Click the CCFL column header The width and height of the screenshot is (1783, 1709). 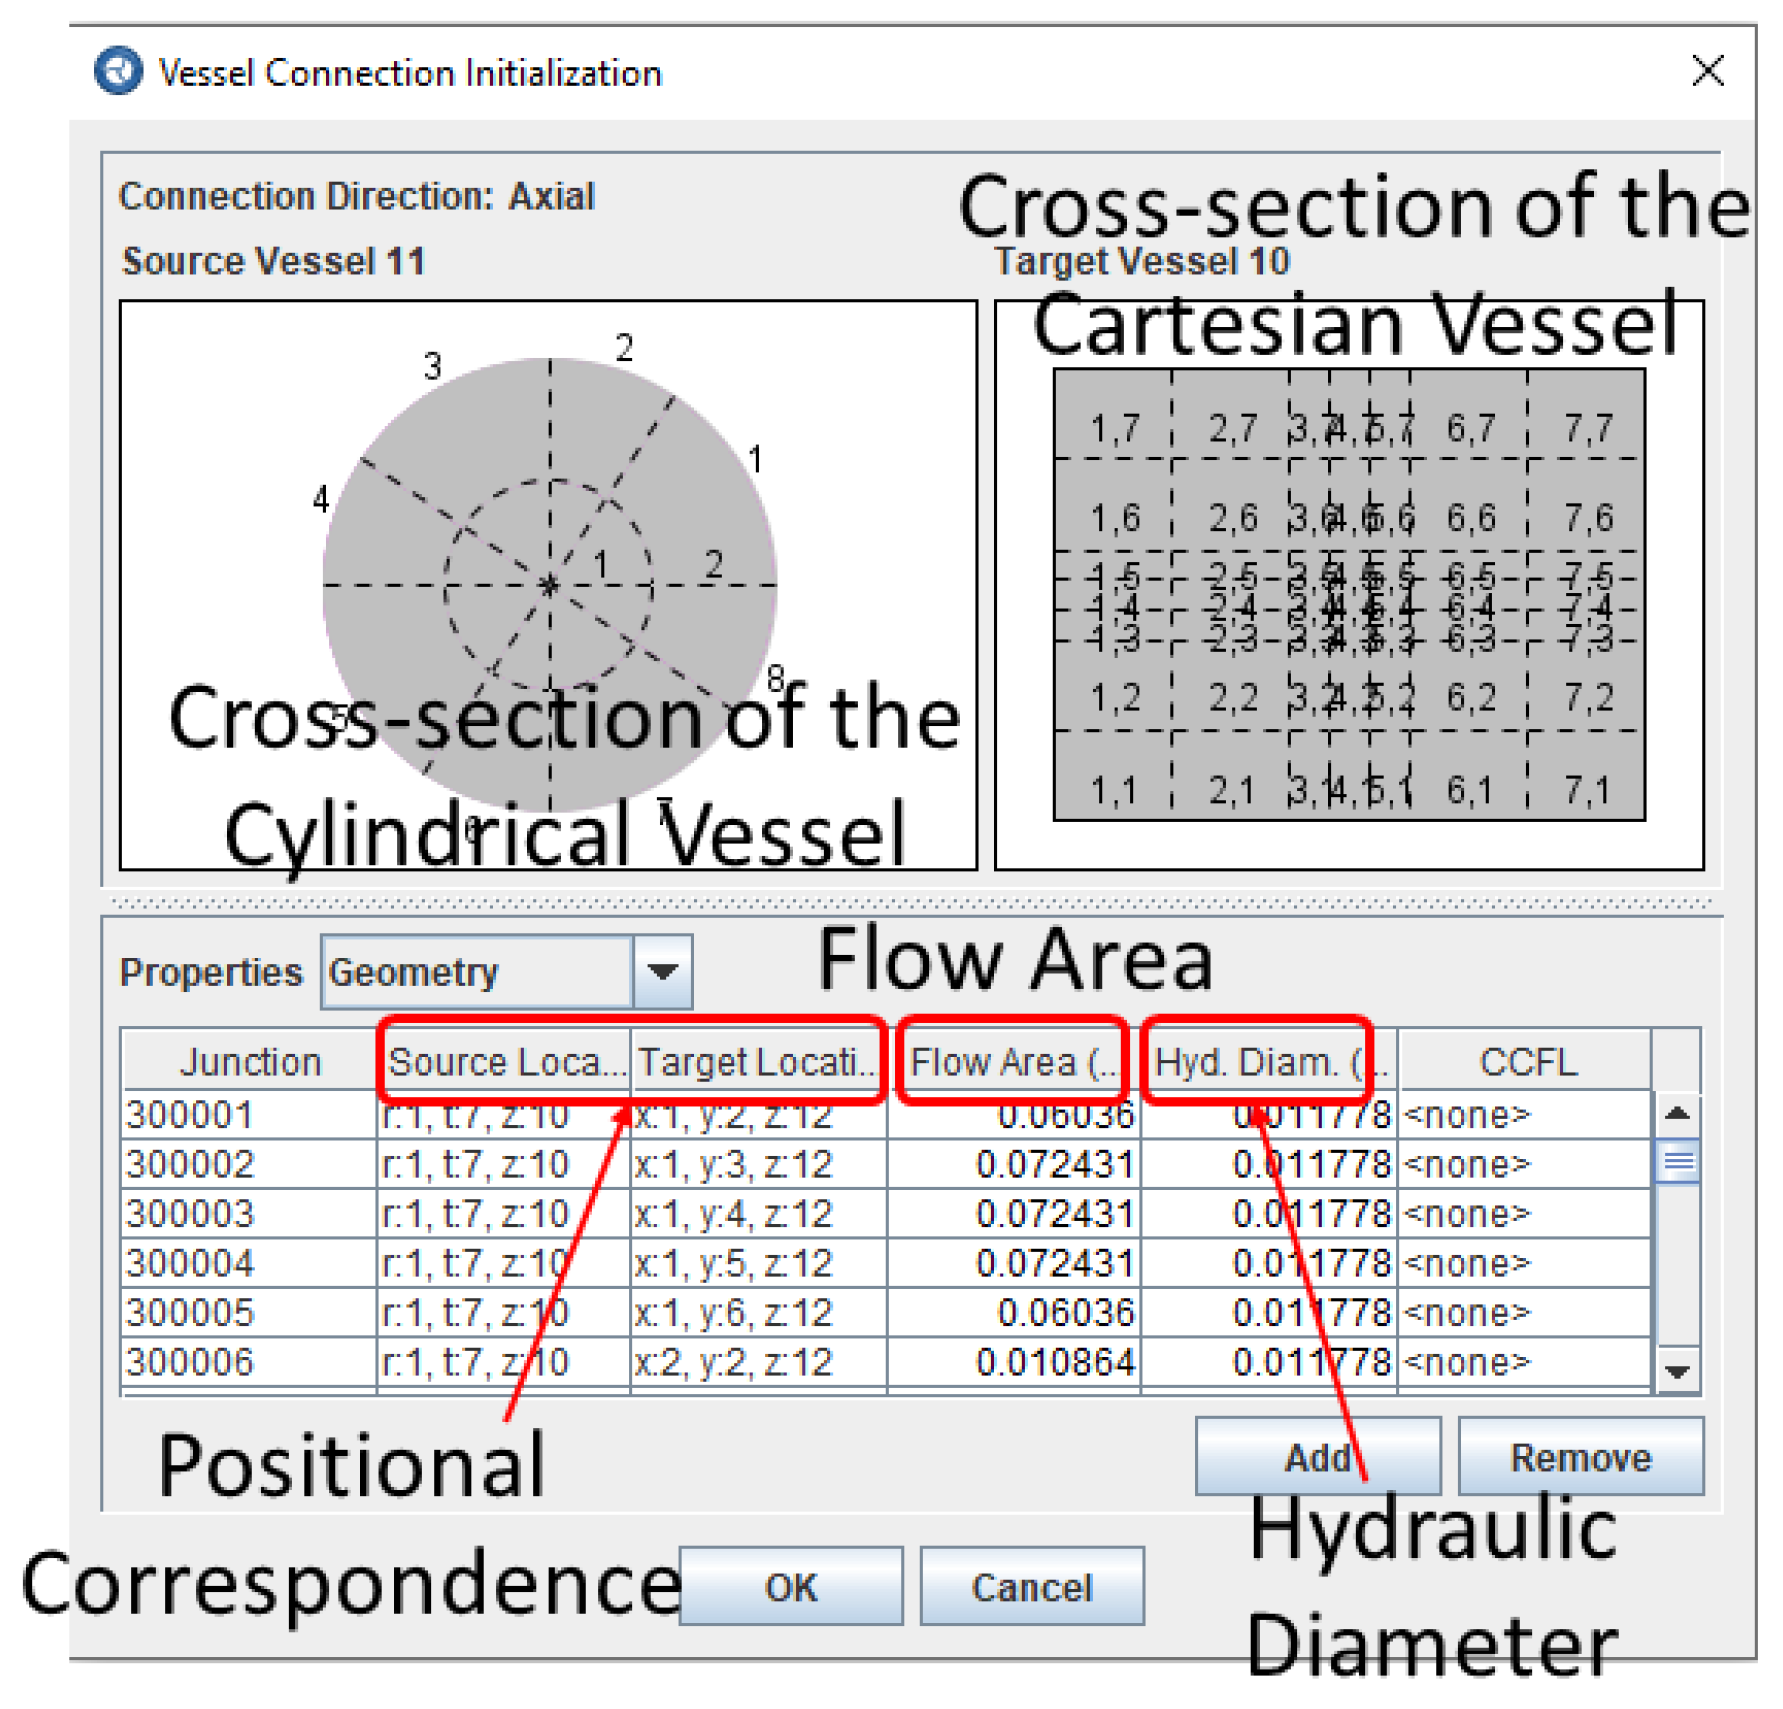click(1525, 1061)
